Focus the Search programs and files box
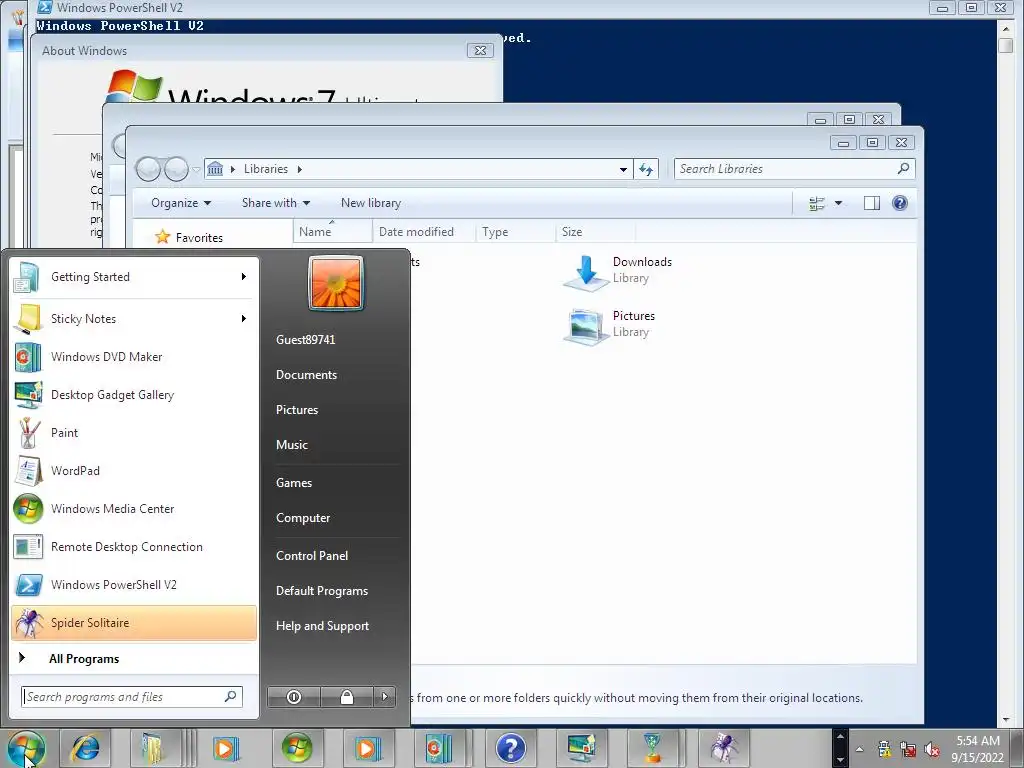 pos(131,697)
